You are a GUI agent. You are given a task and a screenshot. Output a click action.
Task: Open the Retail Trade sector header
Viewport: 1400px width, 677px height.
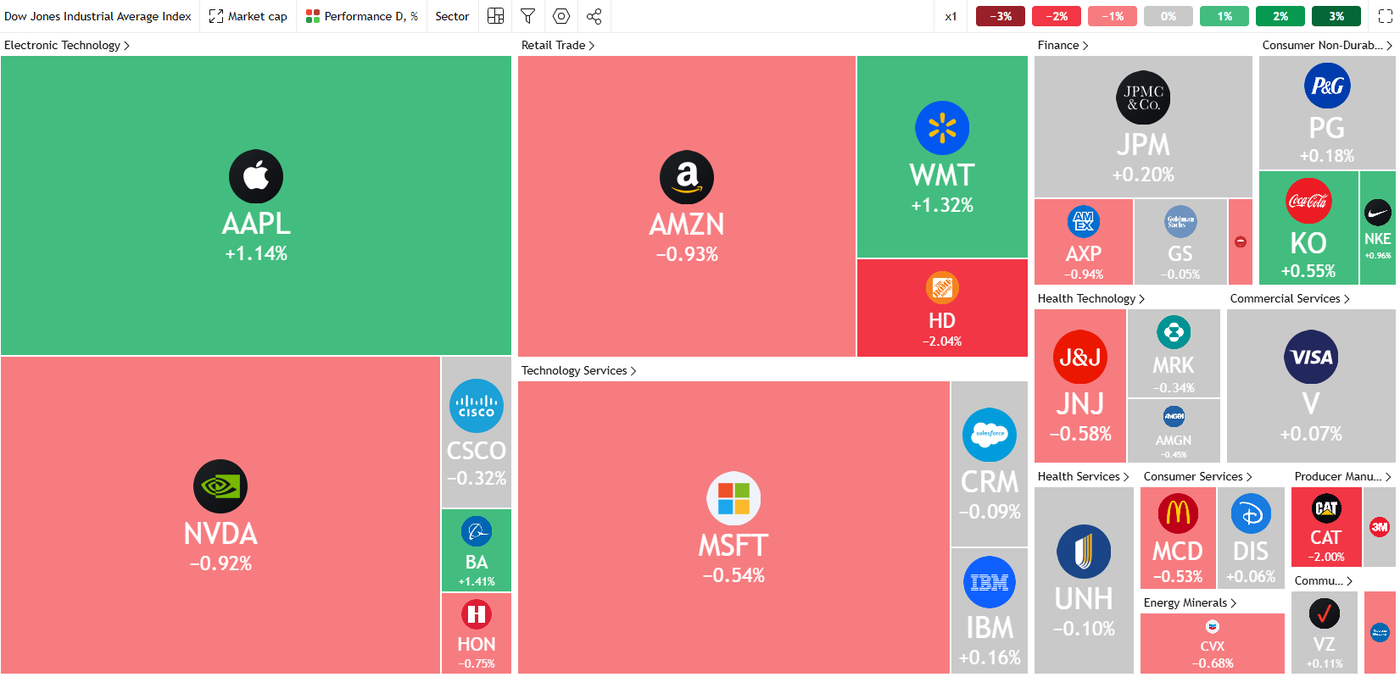pos(557,45)
